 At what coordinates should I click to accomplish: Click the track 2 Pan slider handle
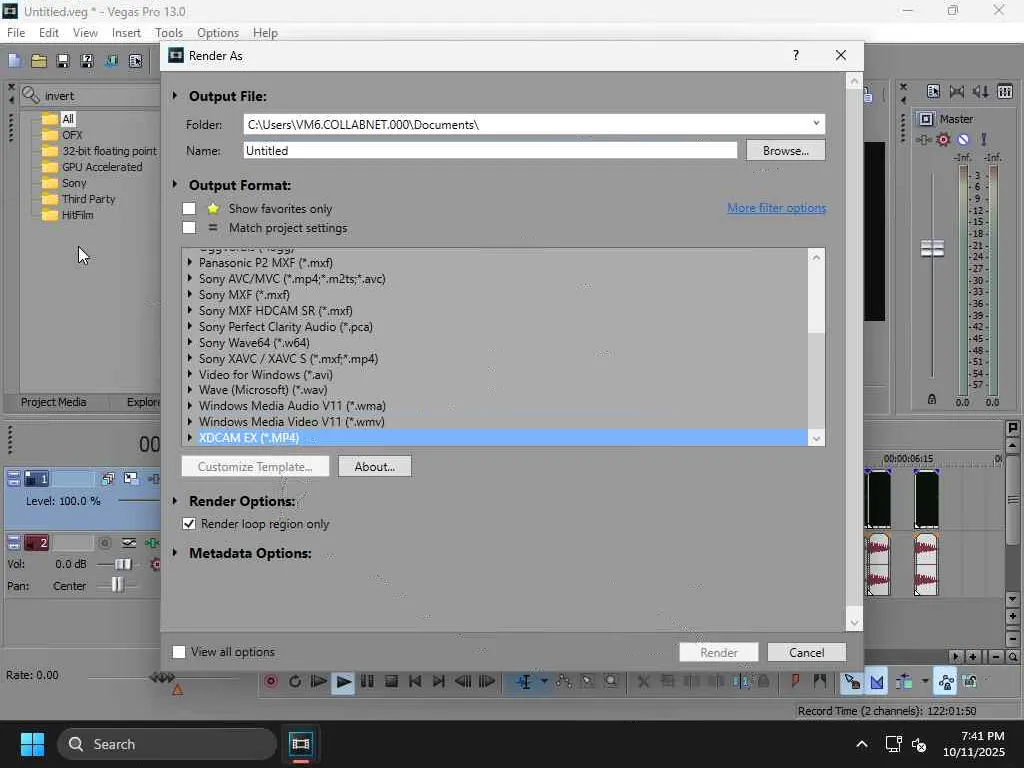pos(117,584)
